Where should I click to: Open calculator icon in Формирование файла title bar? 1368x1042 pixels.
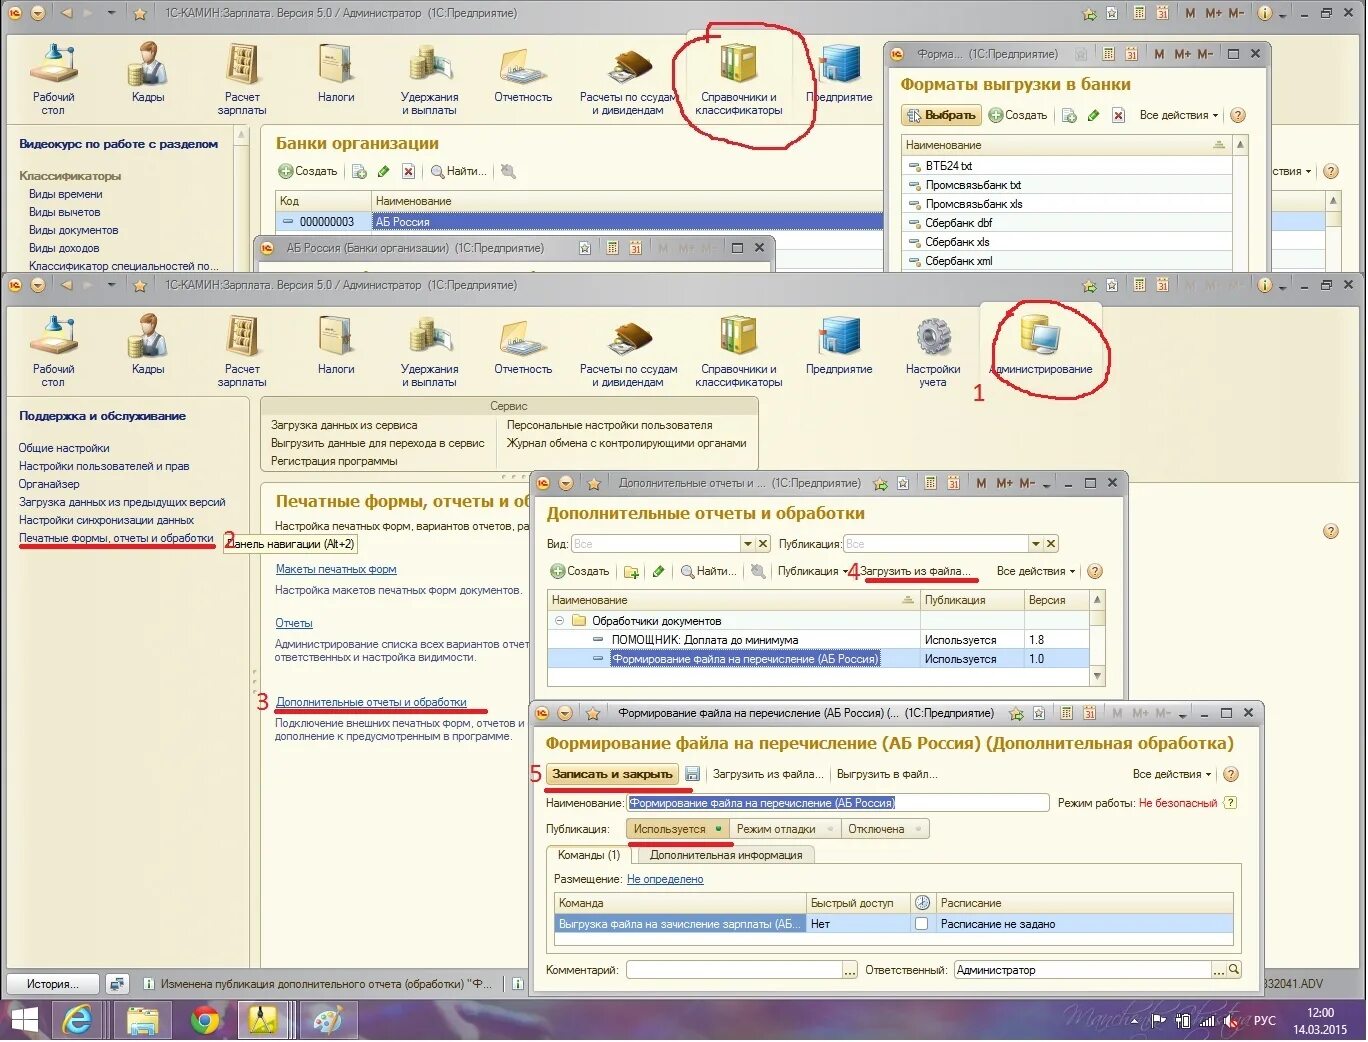[1066, 713]
